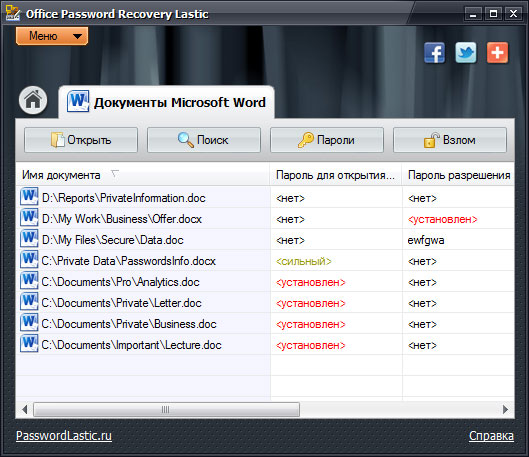The height and width of the screenshot is (457, 529).
Task: Click the Twitter bird icon
Action: click(x=466, y=53)
